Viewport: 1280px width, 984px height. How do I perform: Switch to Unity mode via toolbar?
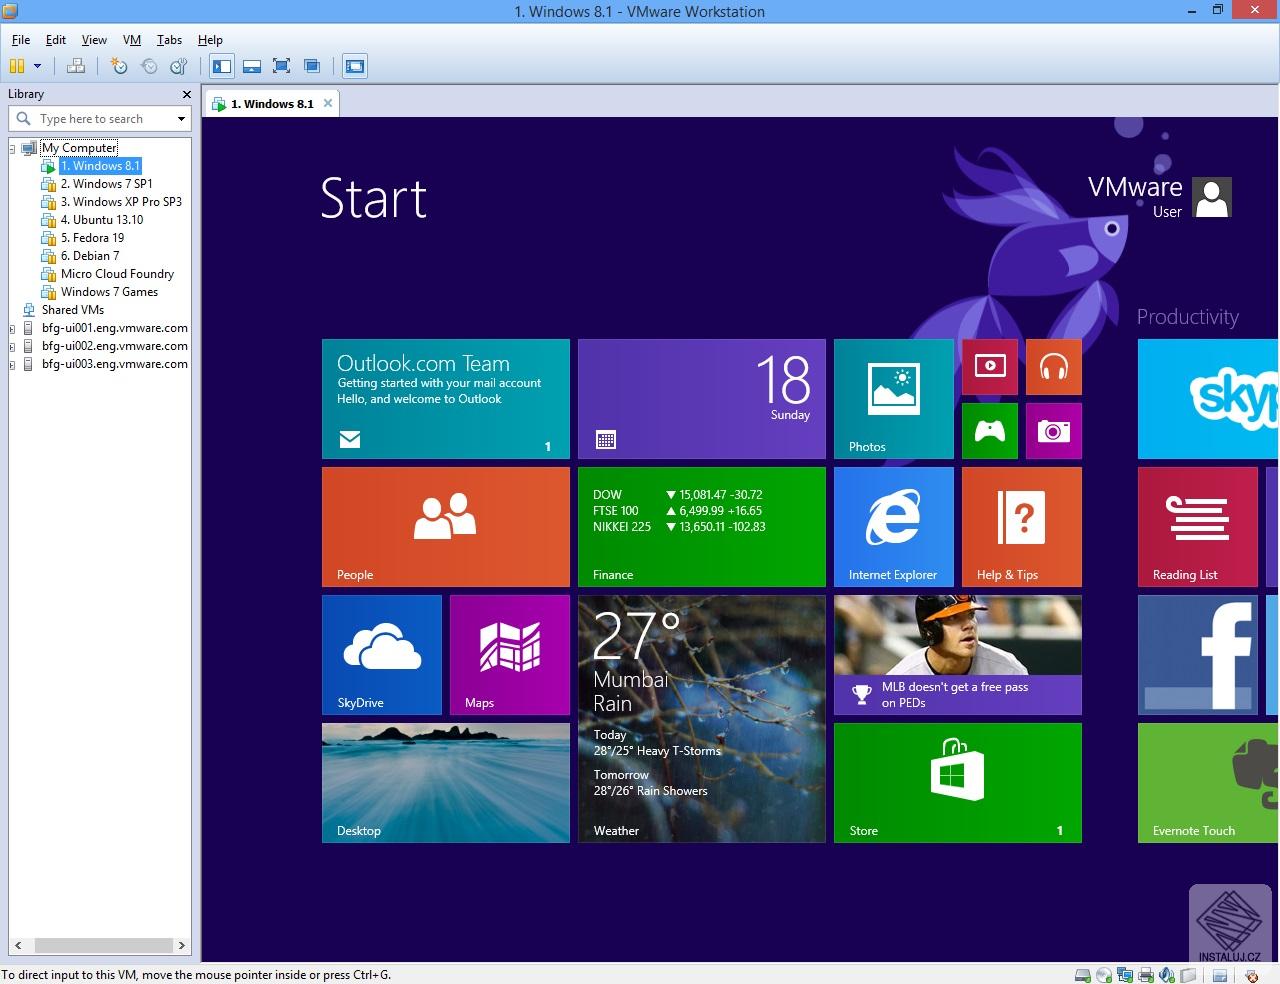(312, 66)
